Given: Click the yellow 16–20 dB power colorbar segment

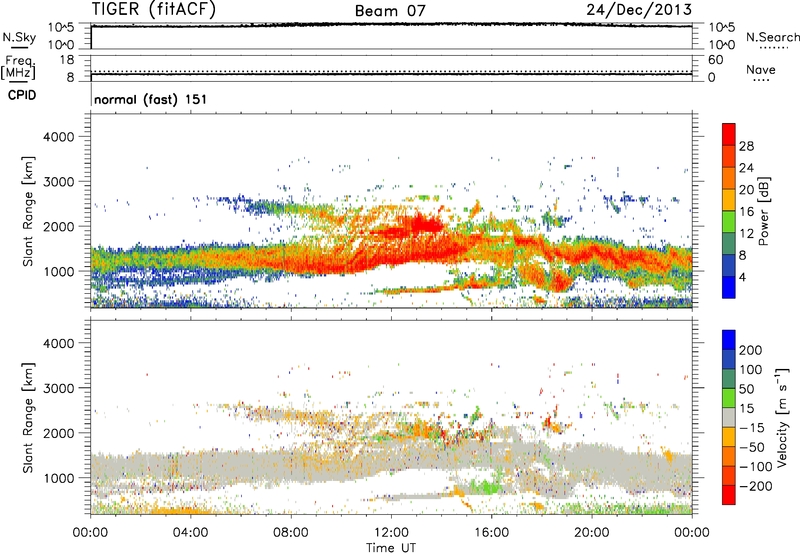Looking at the screenshot, I should [729, 200].
